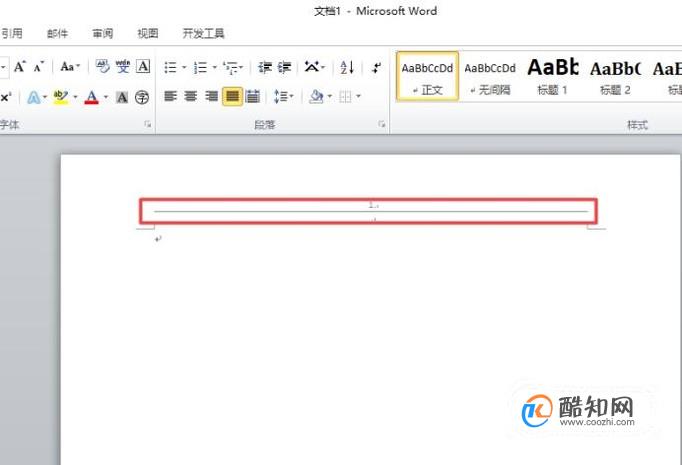682x465 pixels.
Task: Apply a bulleted list
Action: pos(170,67)
